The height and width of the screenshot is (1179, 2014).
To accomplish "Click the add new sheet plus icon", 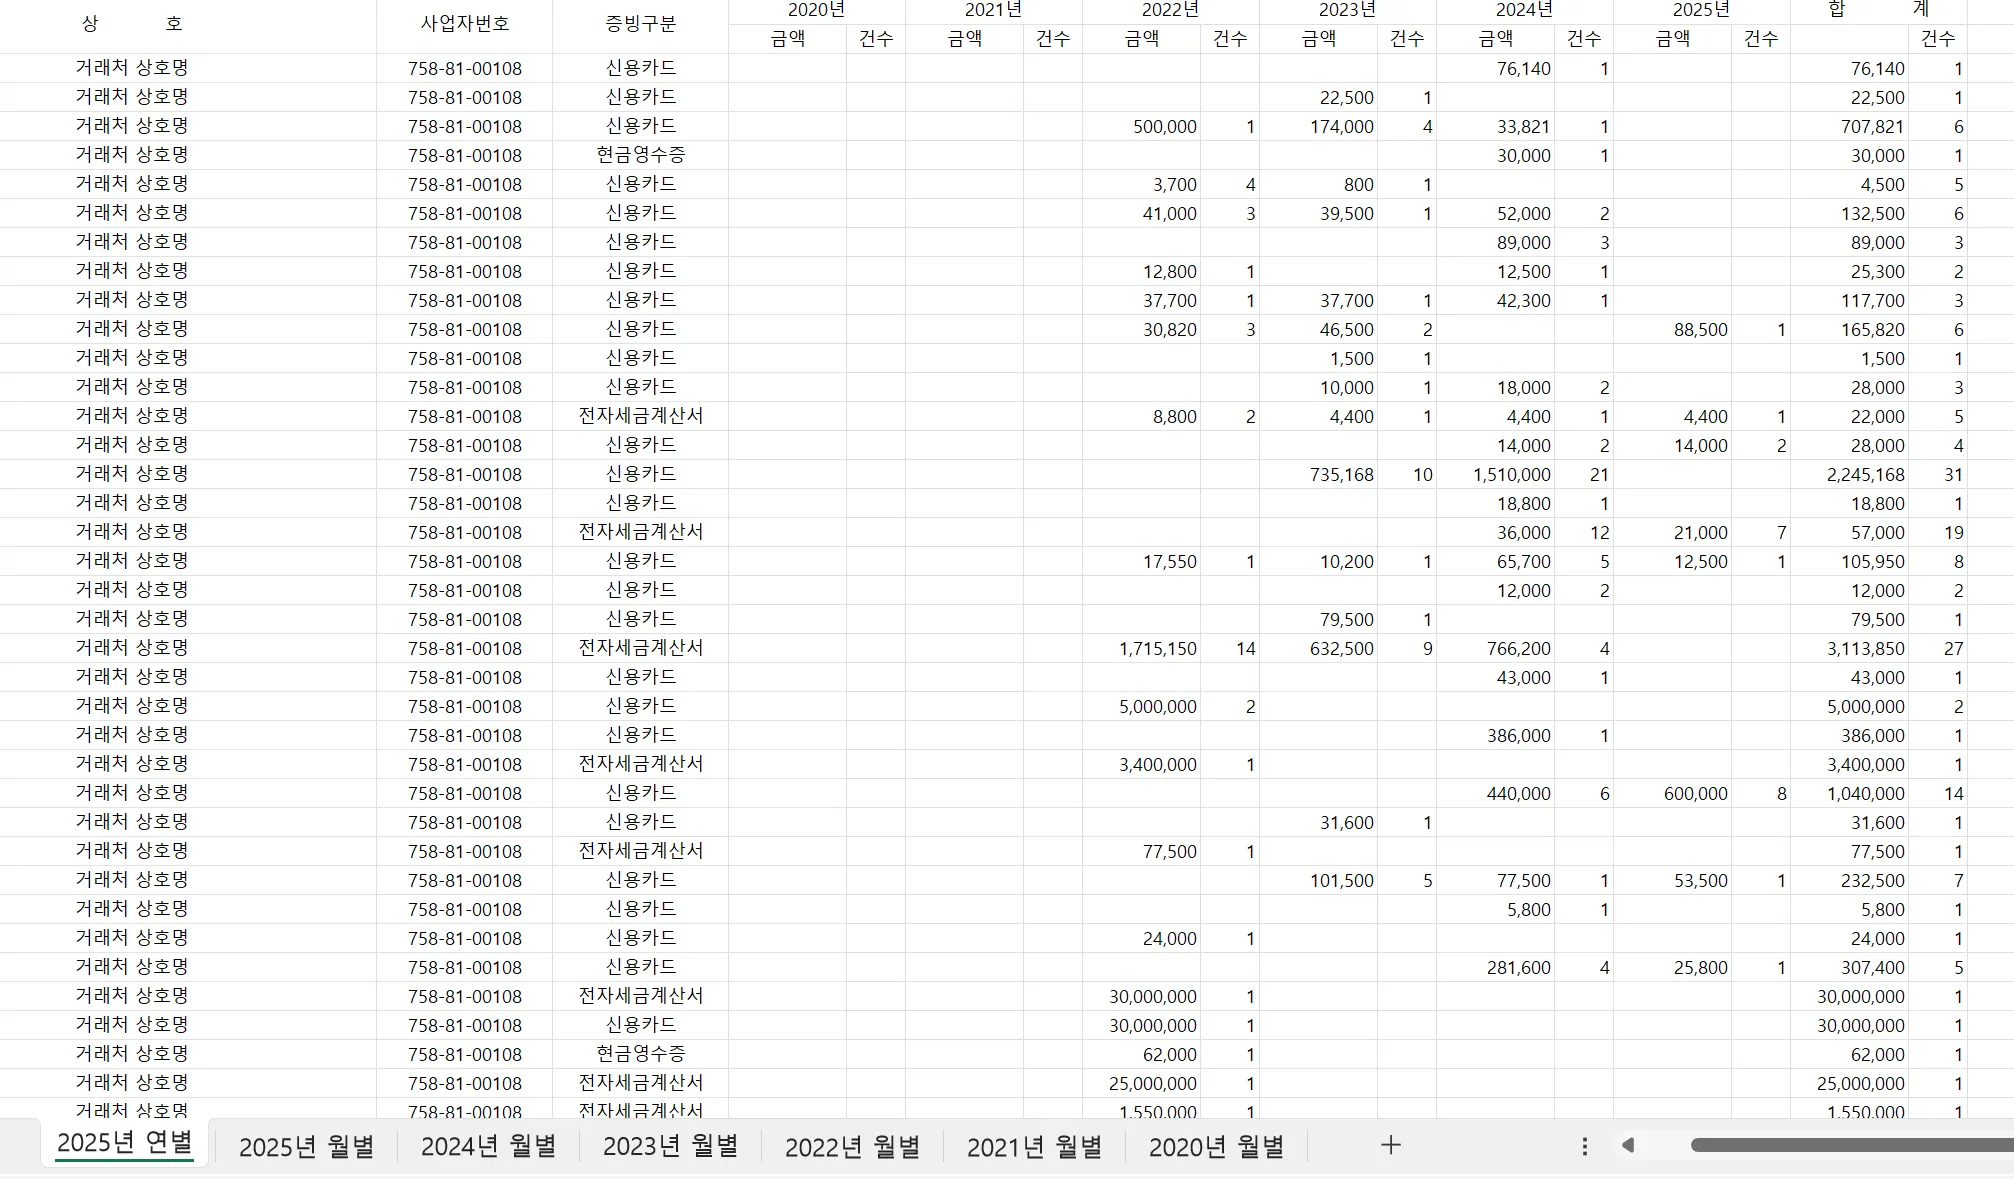I will 1390,1145.
